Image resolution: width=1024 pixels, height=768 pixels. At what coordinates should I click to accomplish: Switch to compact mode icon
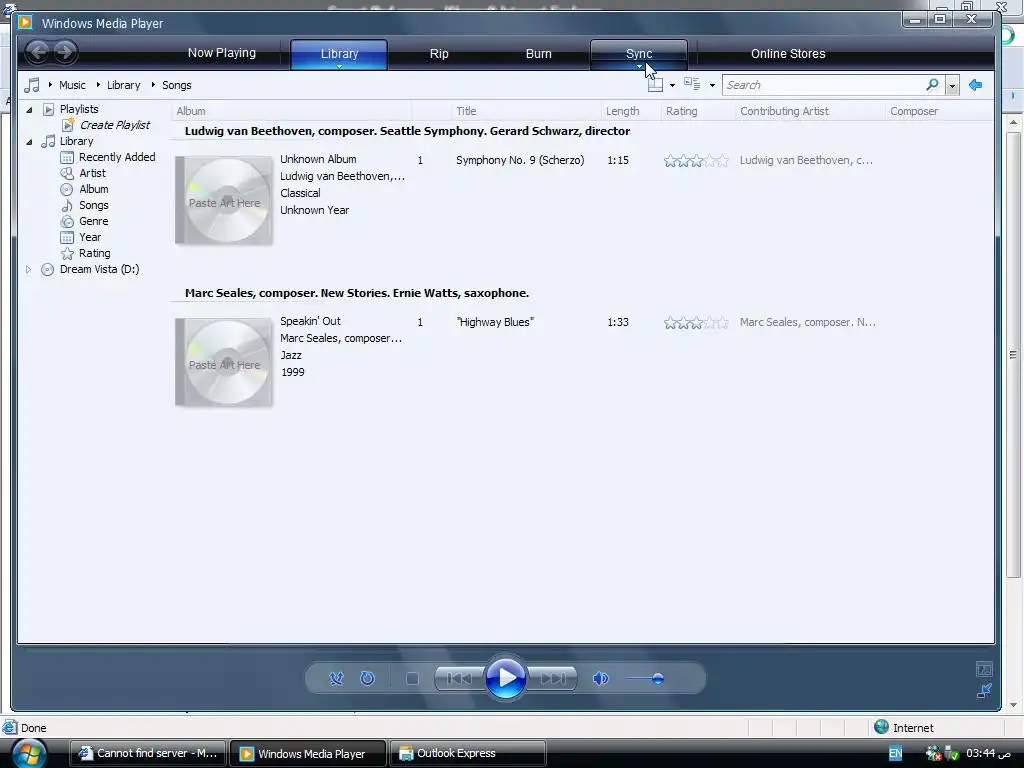984,690
